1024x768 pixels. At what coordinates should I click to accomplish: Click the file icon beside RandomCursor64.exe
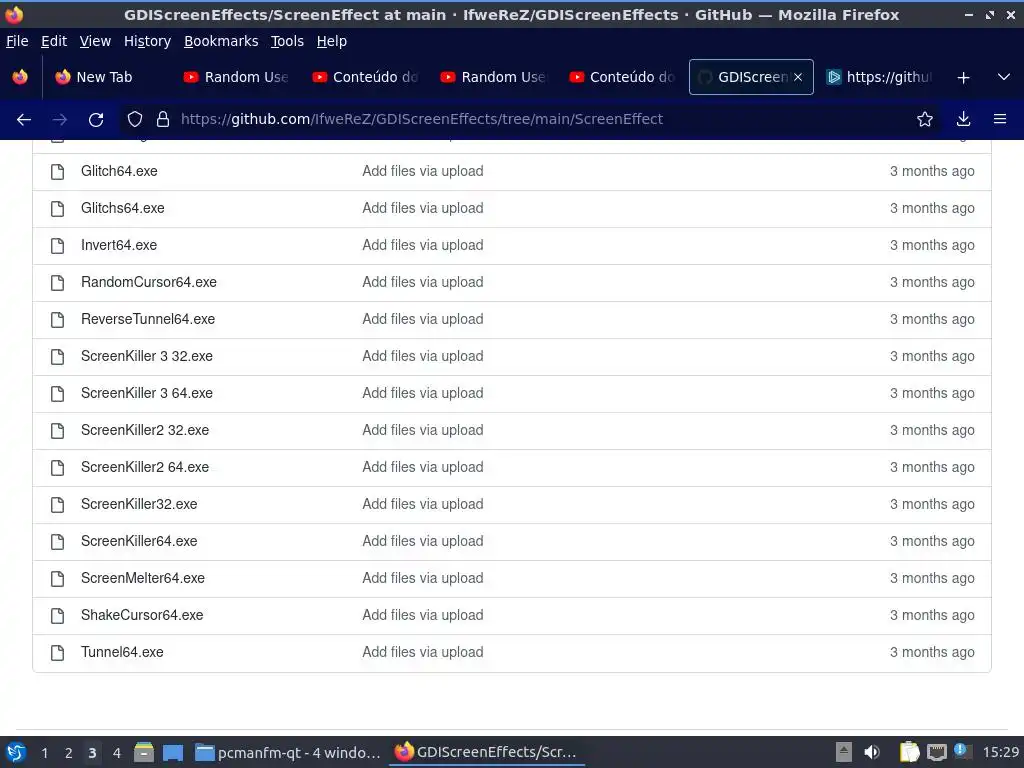point(57,283)
